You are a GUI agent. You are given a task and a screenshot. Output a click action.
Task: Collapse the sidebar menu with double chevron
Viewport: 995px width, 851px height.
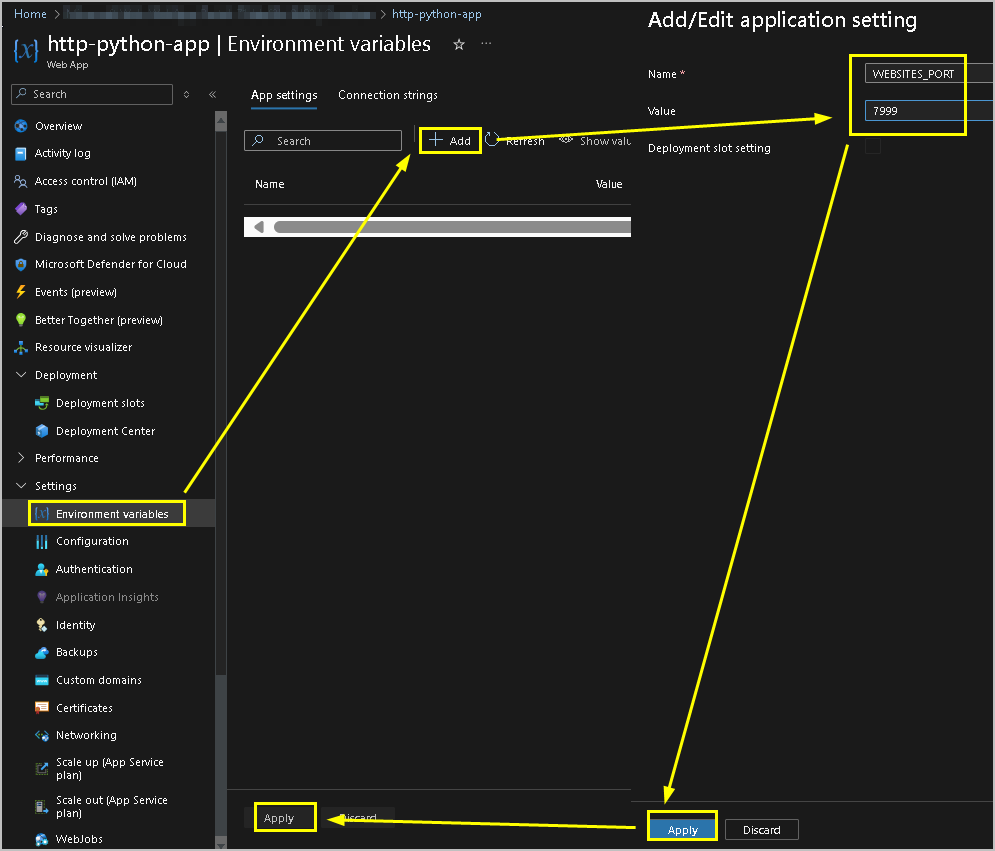213,95
